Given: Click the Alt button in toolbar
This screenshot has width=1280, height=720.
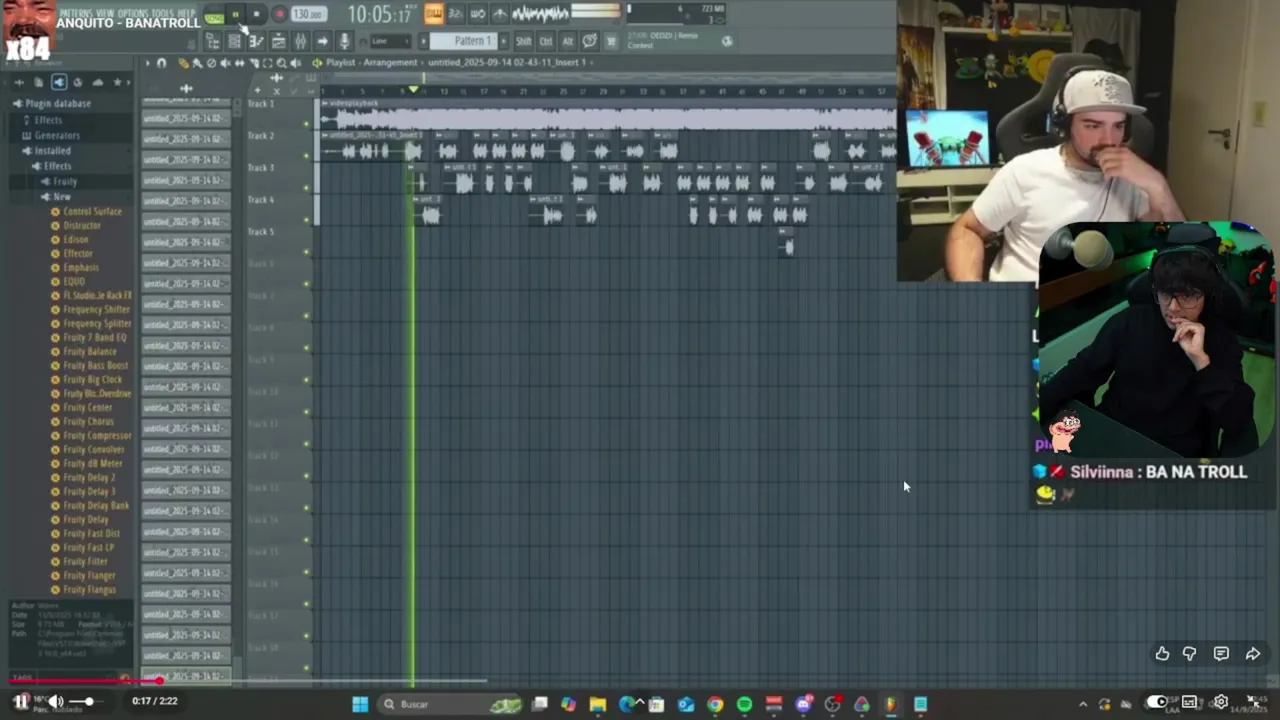Looking at the screenshot, I should pos(568,41).
